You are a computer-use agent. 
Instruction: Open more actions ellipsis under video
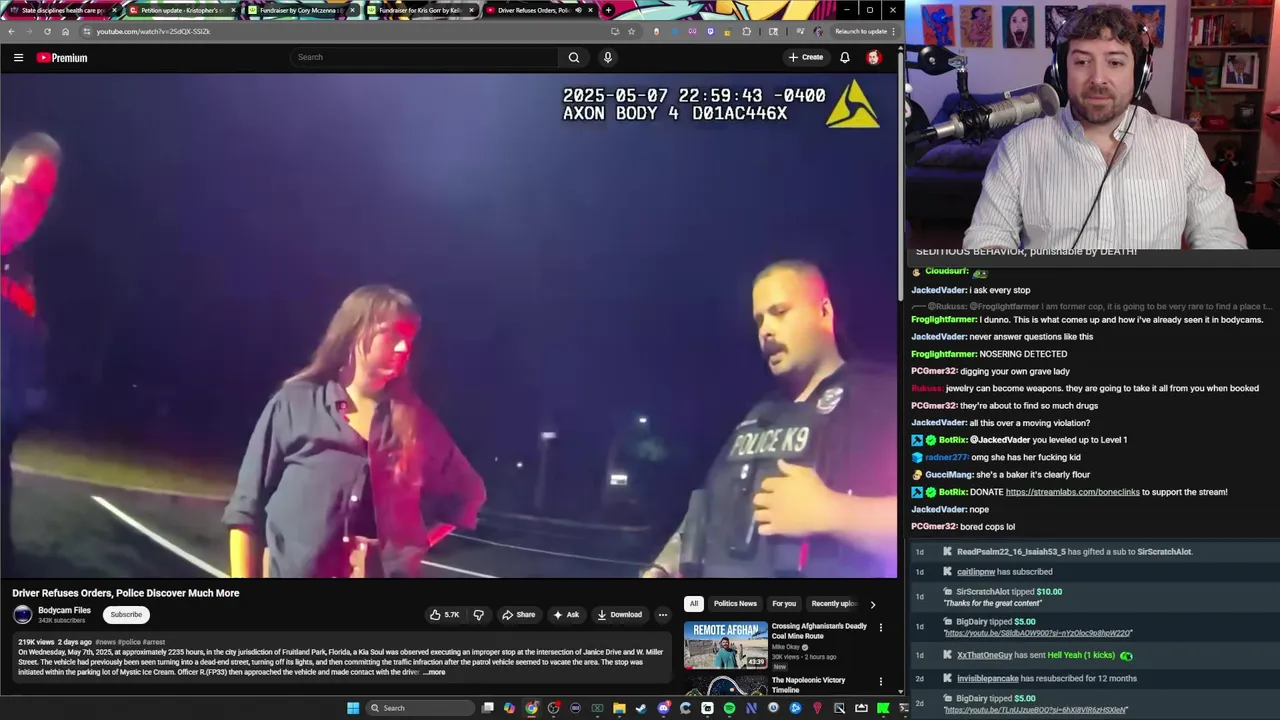point(662,614)
